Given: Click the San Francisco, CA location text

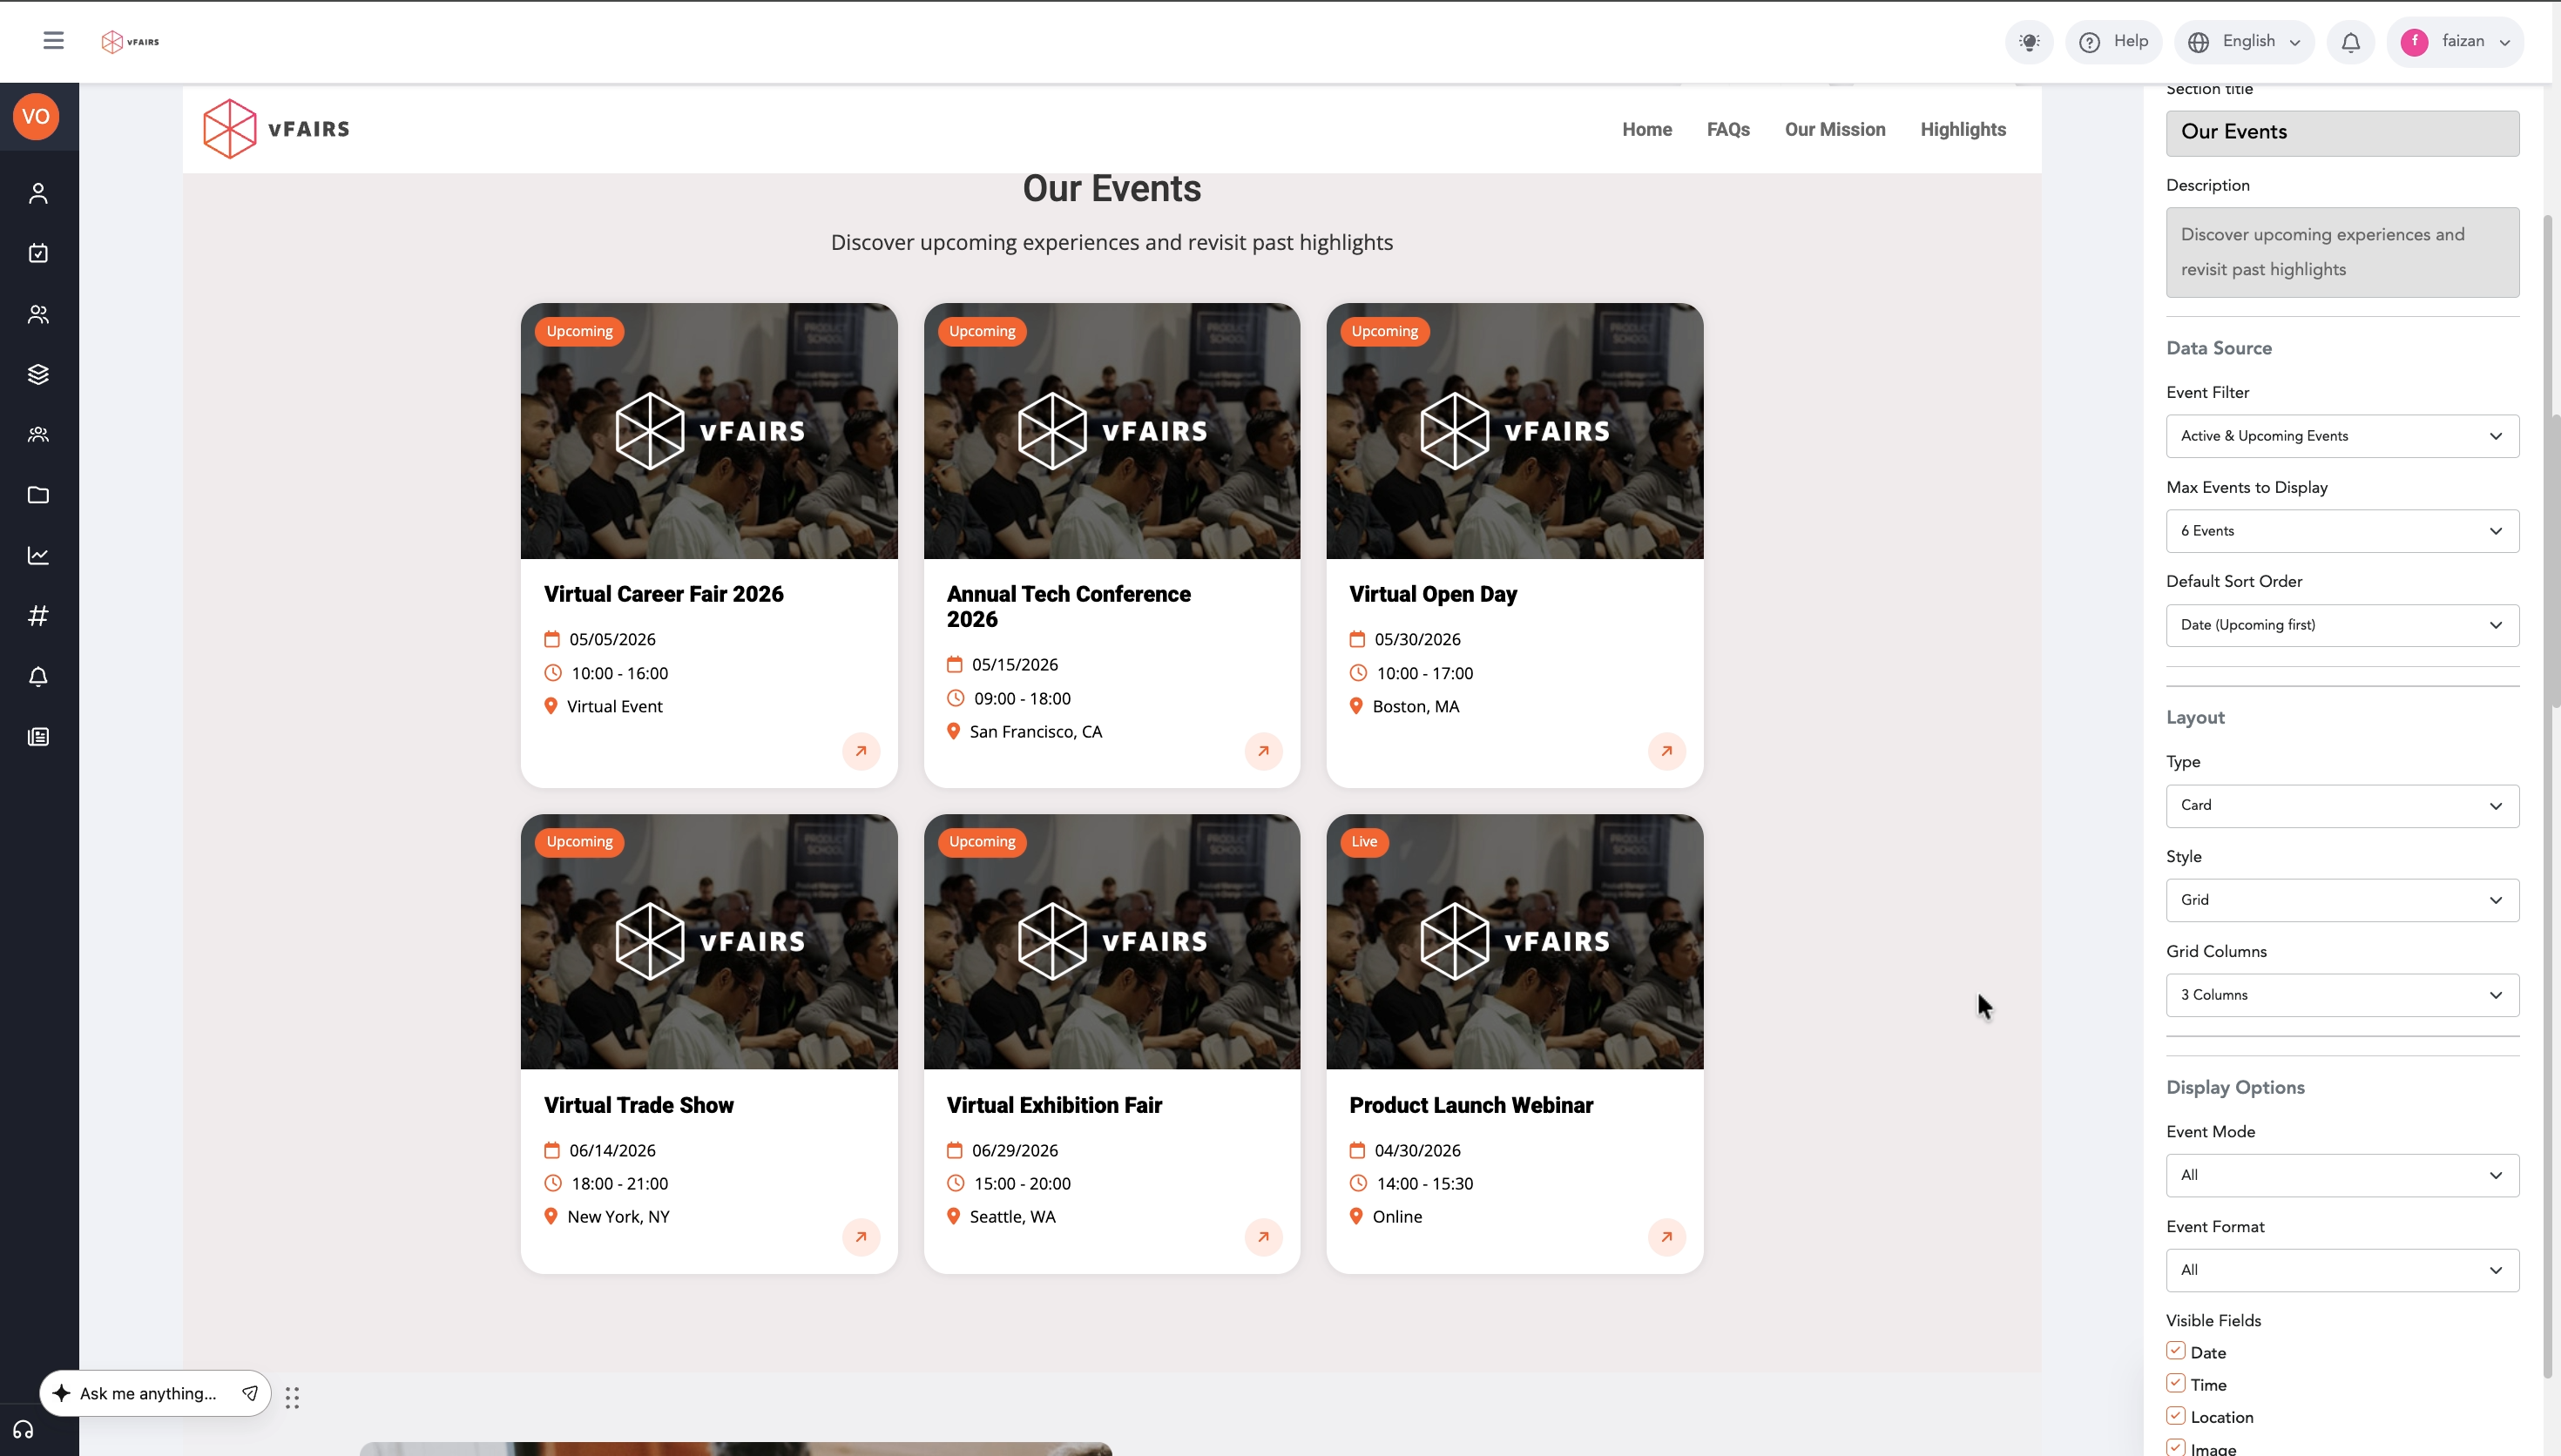Looking at the screenshot, I should 1036,732.
